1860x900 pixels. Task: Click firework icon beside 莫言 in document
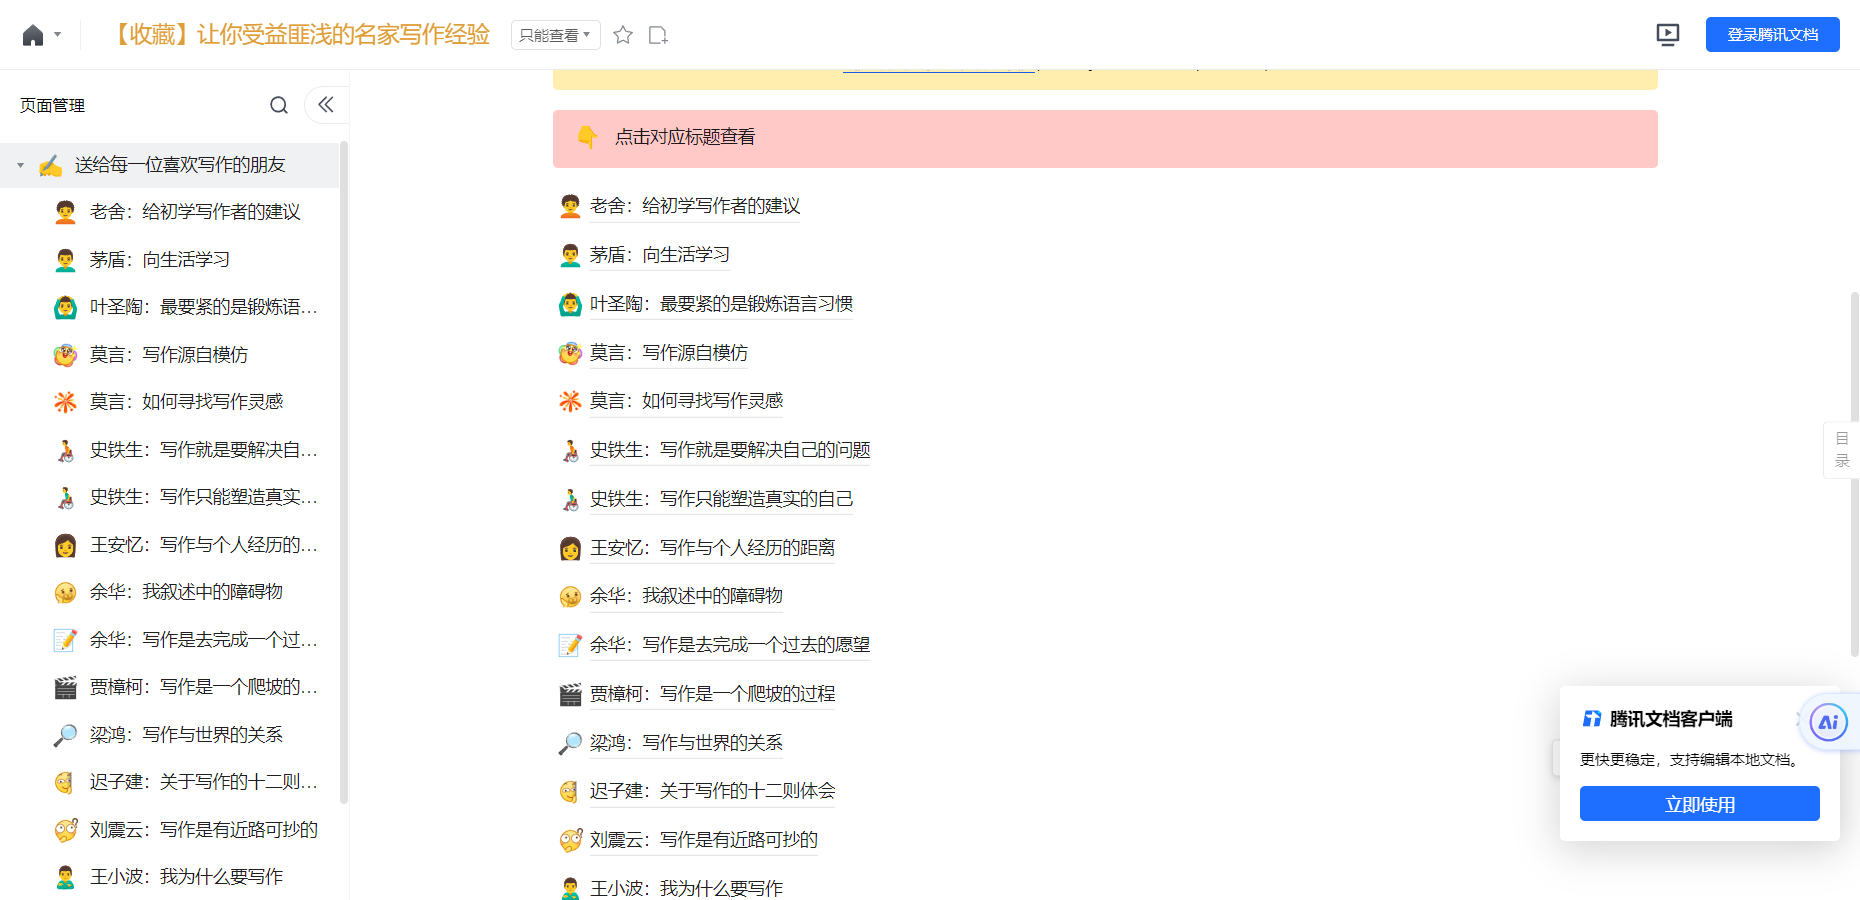tap(570, 402)
